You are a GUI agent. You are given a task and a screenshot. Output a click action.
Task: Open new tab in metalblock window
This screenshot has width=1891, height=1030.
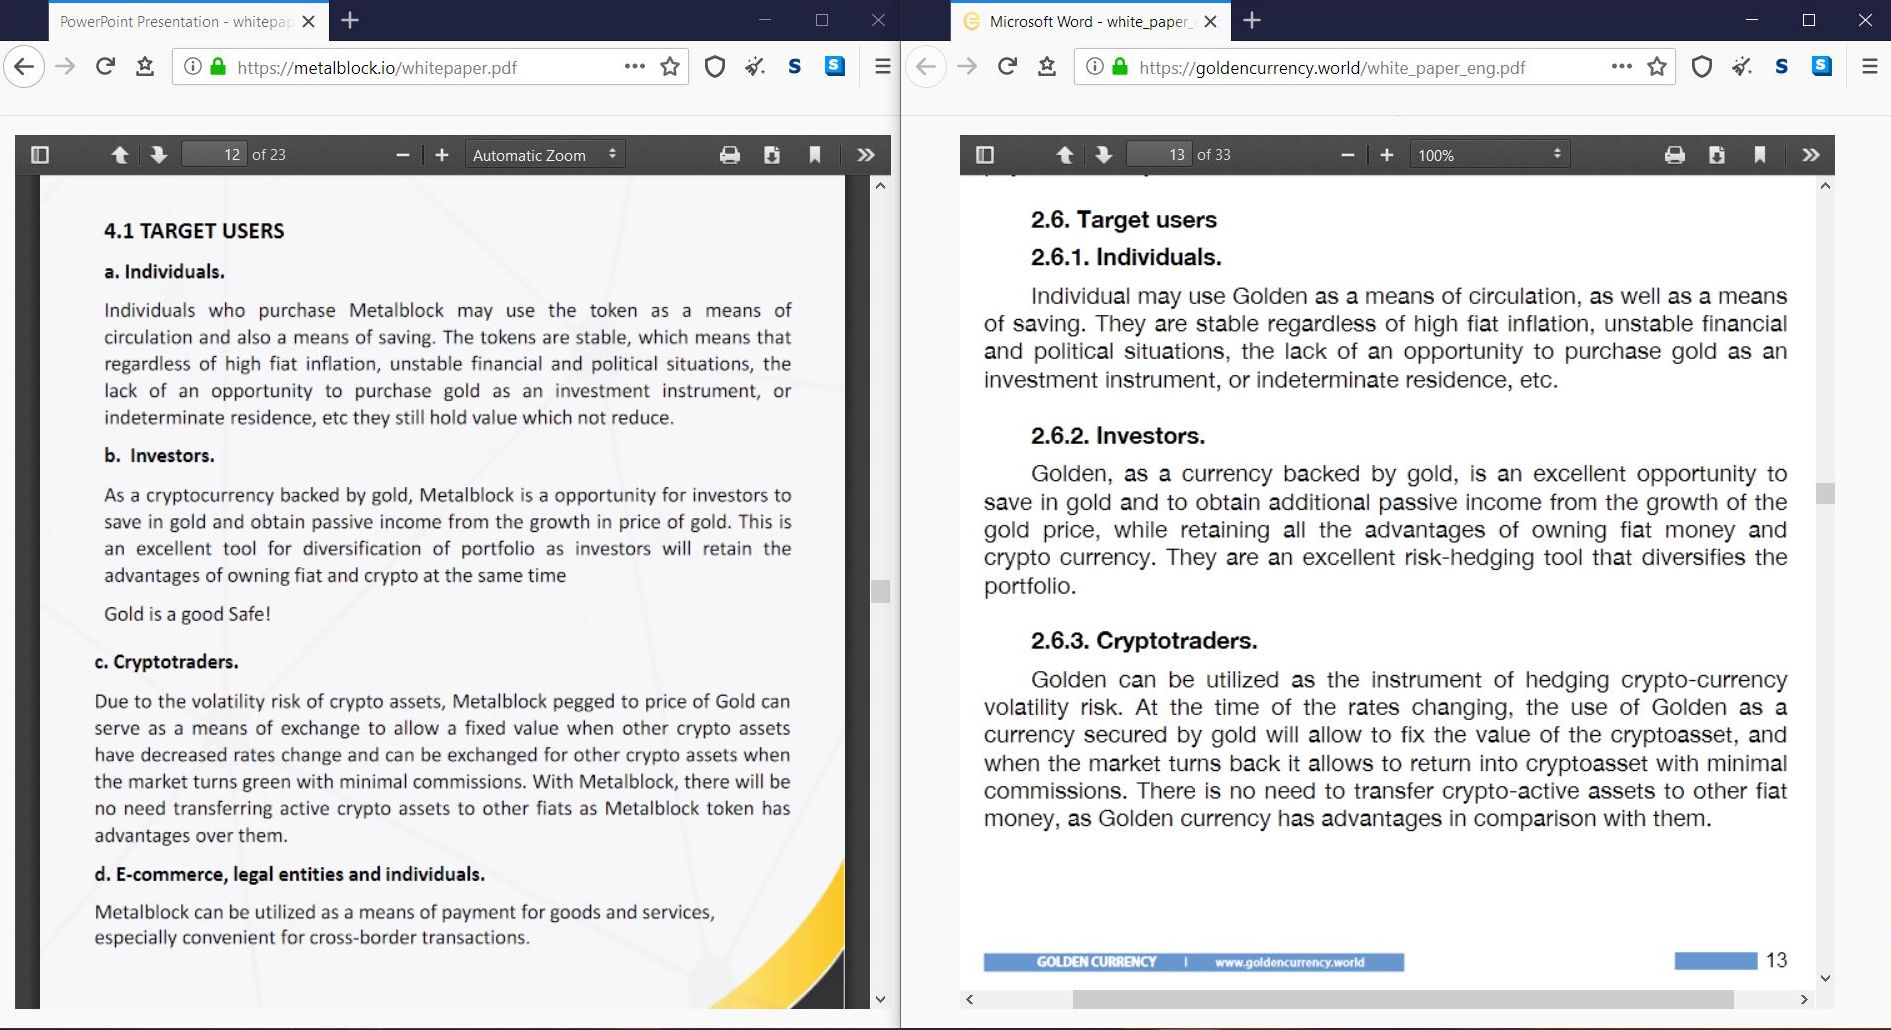coord(350,20)
